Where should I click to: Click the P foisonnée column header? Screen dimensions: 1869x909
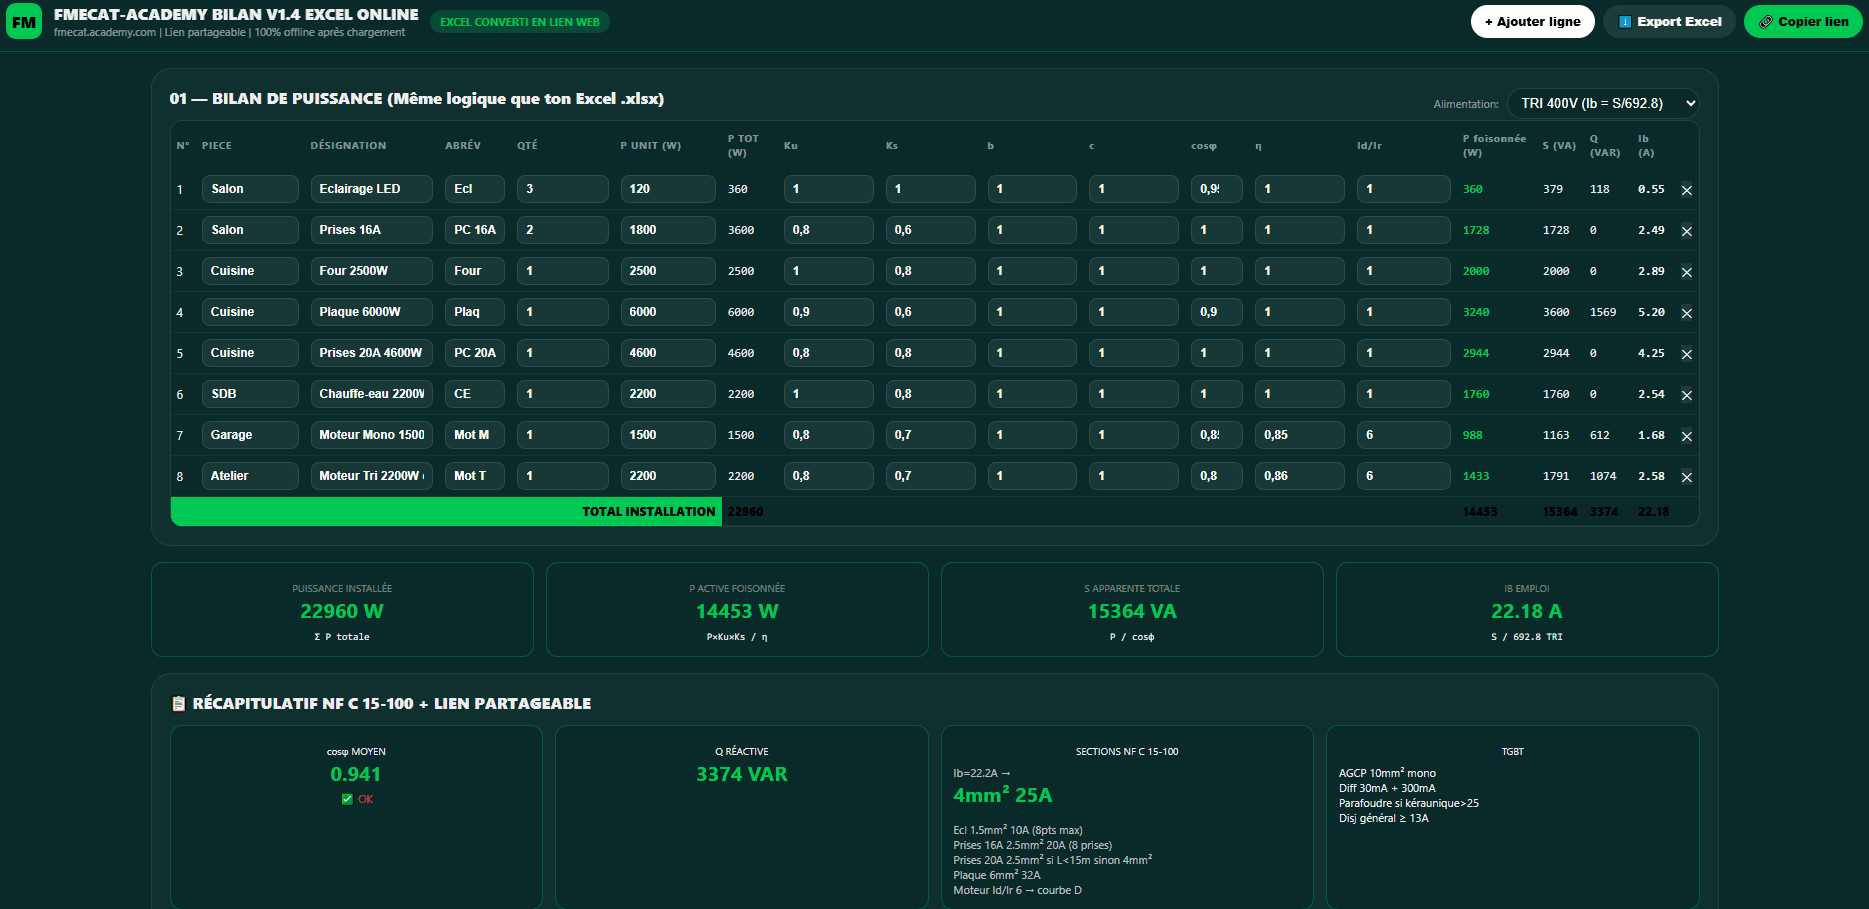[x=1494, y=145]
